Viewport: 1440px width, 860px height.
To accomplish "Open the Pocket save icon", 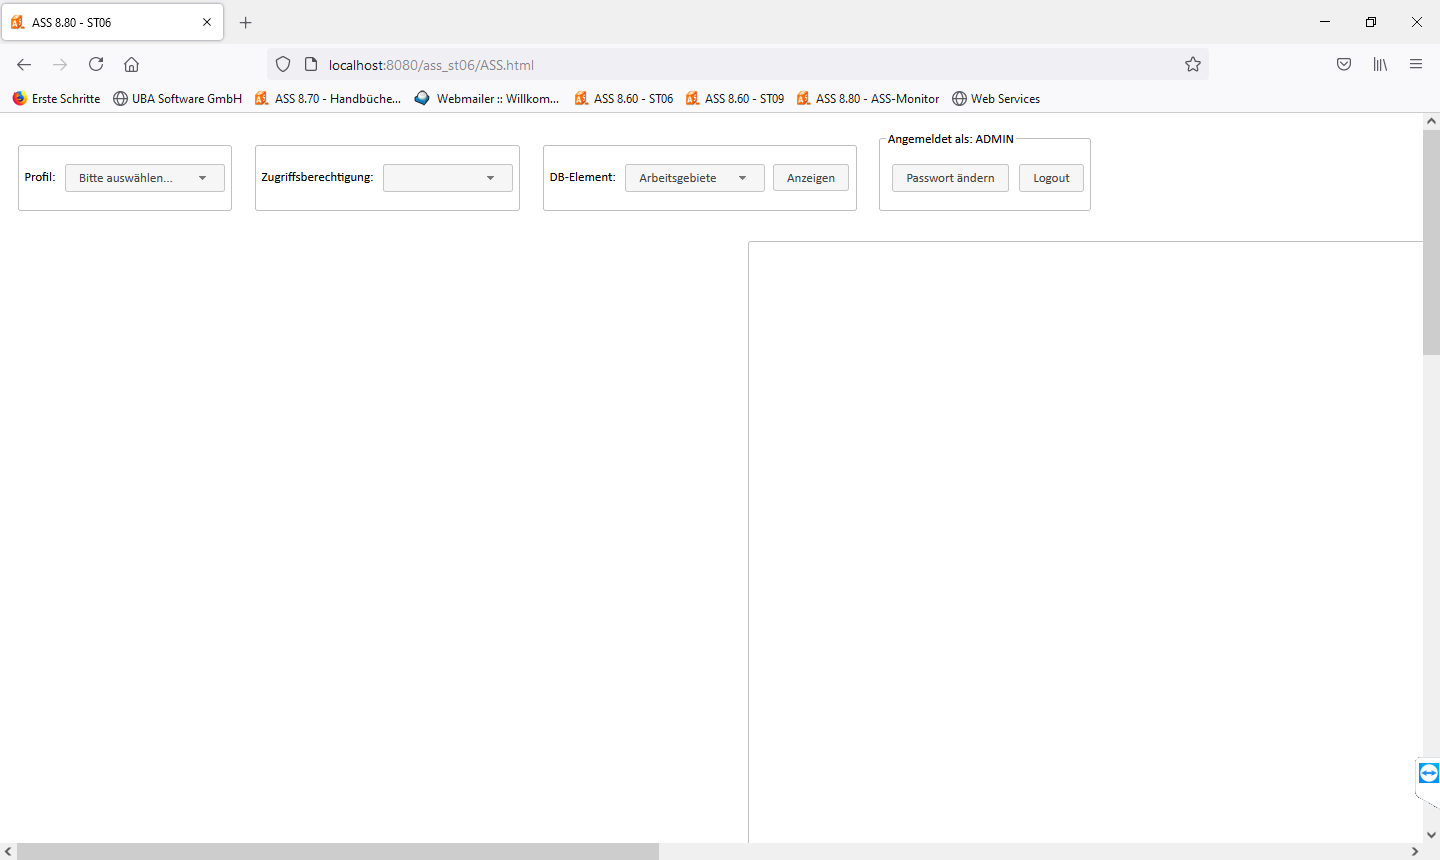I will (1344, 64).
